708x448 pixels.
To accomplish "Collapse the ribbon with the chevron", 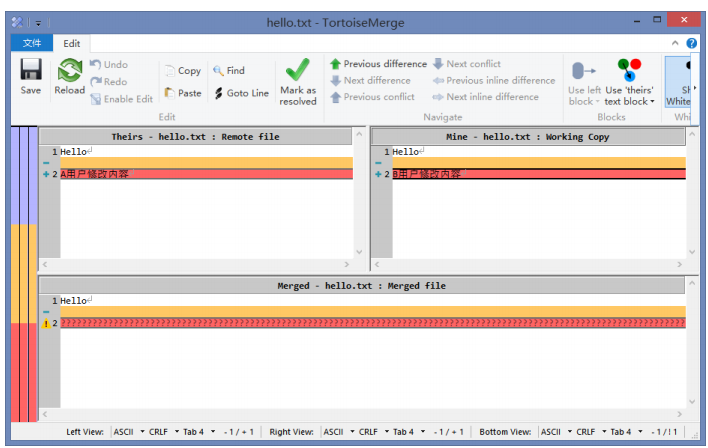I will [675, 43].
